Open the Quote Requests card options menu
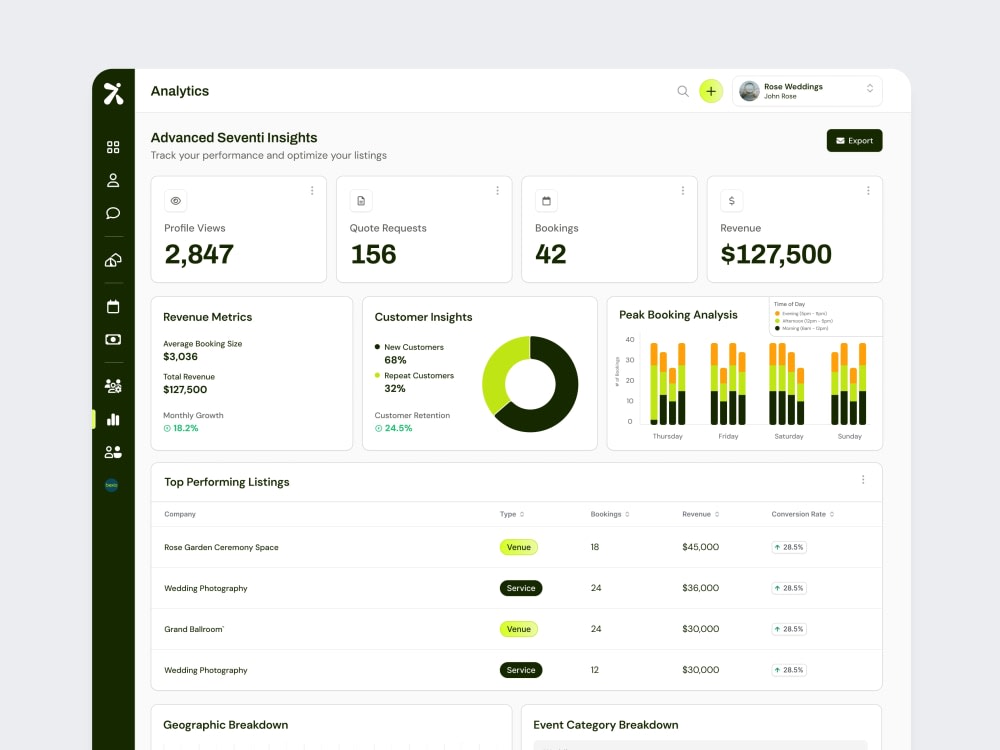 pos(497,191)
